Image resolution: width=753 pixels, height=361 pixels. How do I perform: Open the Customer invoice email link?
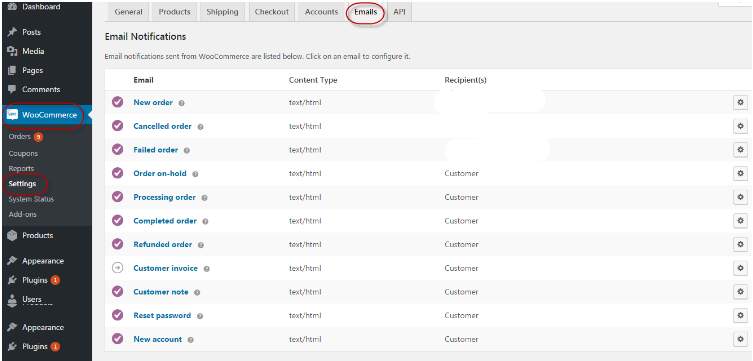click(x=166, y=268)
